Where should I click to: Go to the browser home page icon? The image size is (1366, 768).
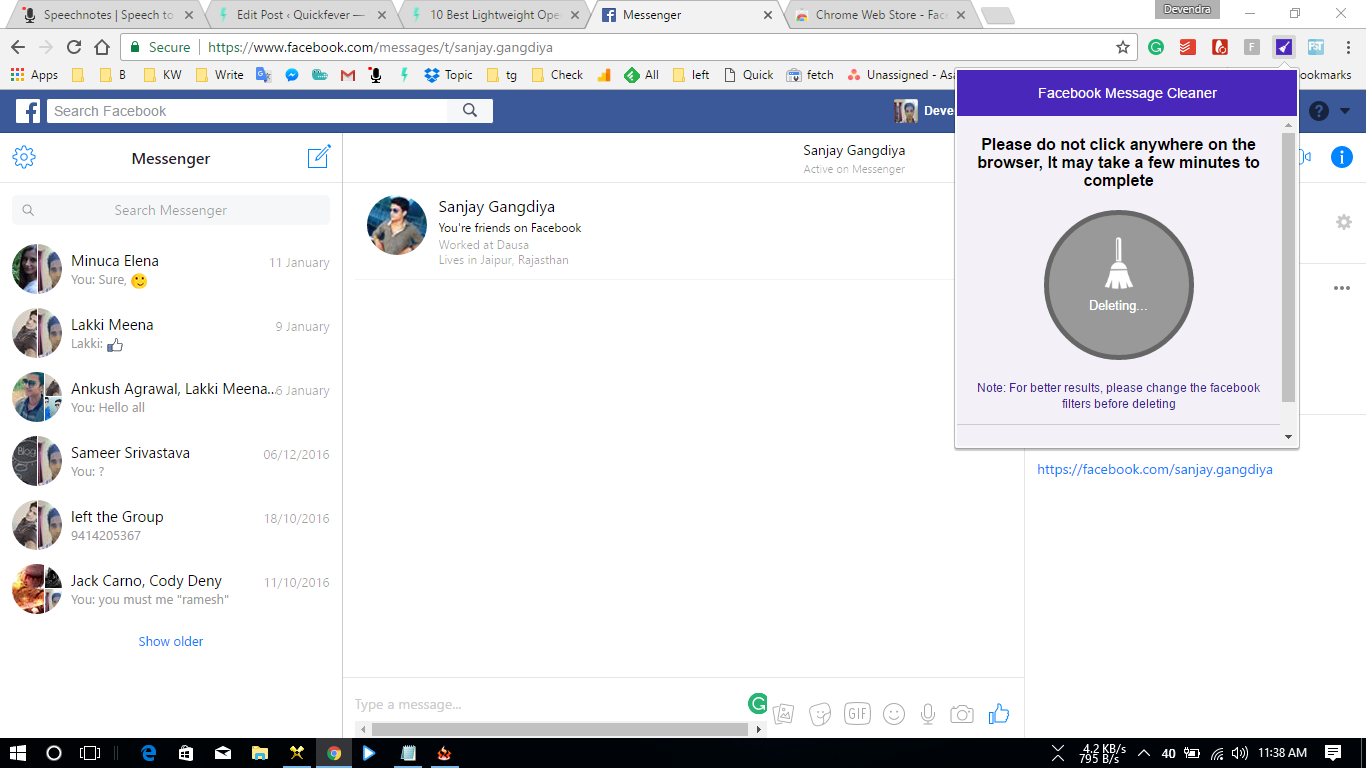[x=102, y=47]
